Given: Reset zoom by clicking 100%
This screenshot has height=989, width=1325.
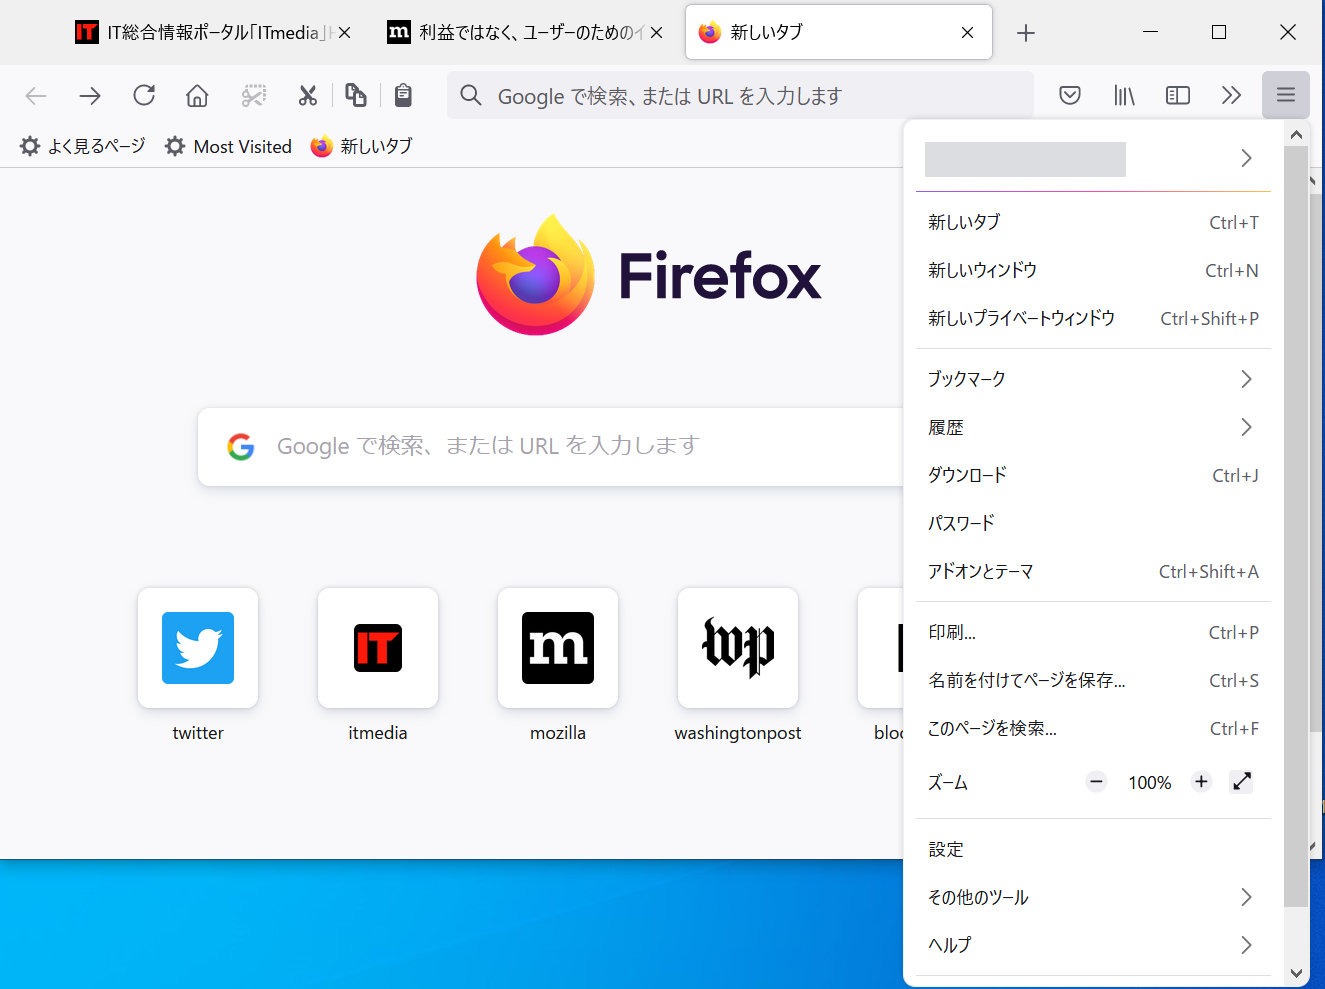Looking at the screenshot, I should click(x=1150, y=783).
